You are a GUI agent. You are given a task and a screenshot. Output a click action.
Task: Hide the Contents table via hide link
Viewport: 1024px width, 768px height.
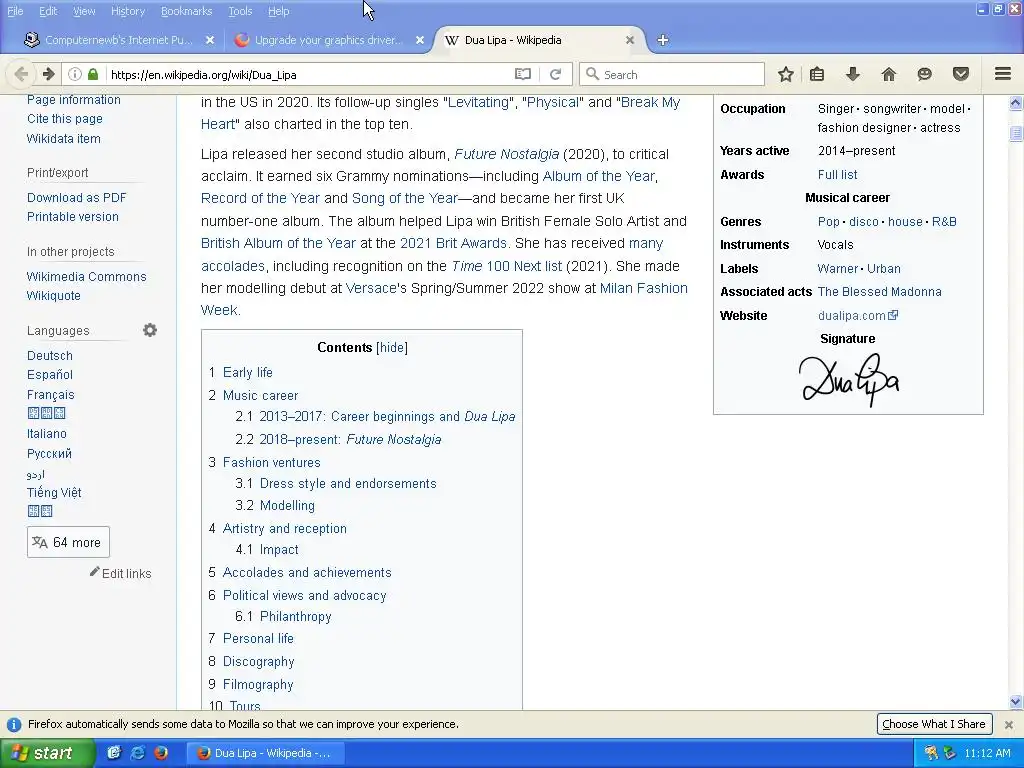(x=392, y=347)
